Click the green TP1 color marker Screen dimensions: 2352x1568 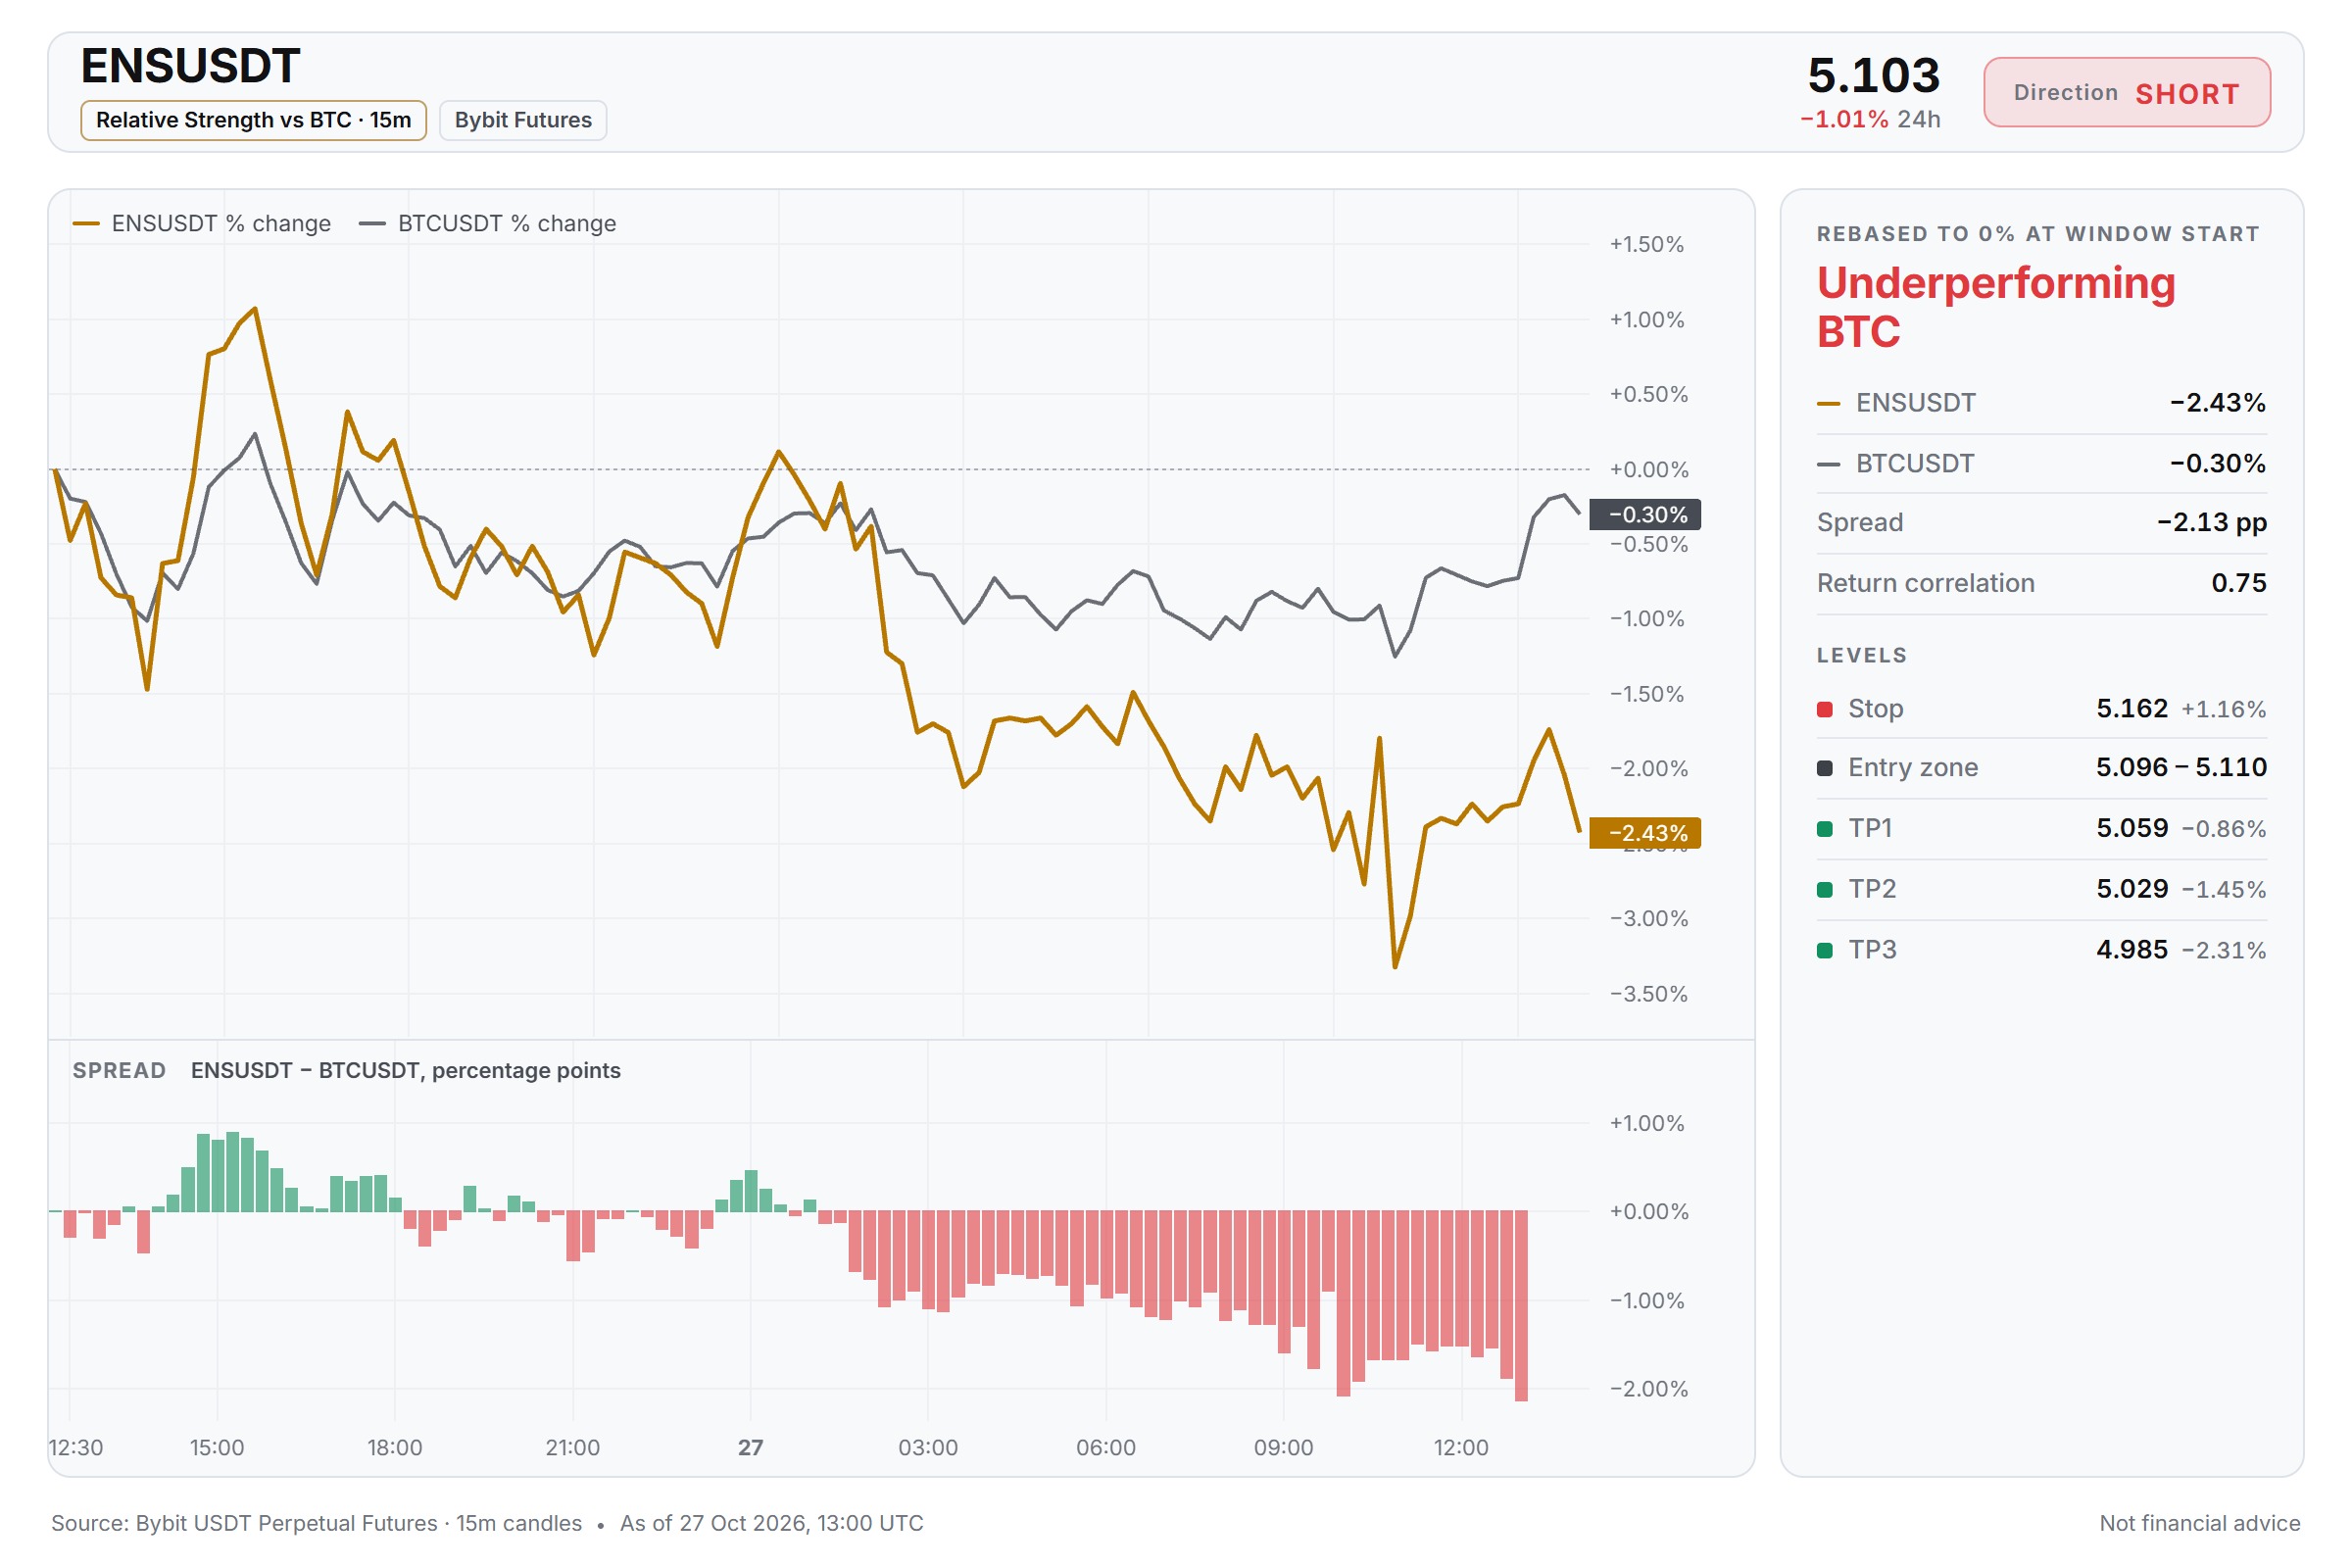click(x=1824, y=829)
